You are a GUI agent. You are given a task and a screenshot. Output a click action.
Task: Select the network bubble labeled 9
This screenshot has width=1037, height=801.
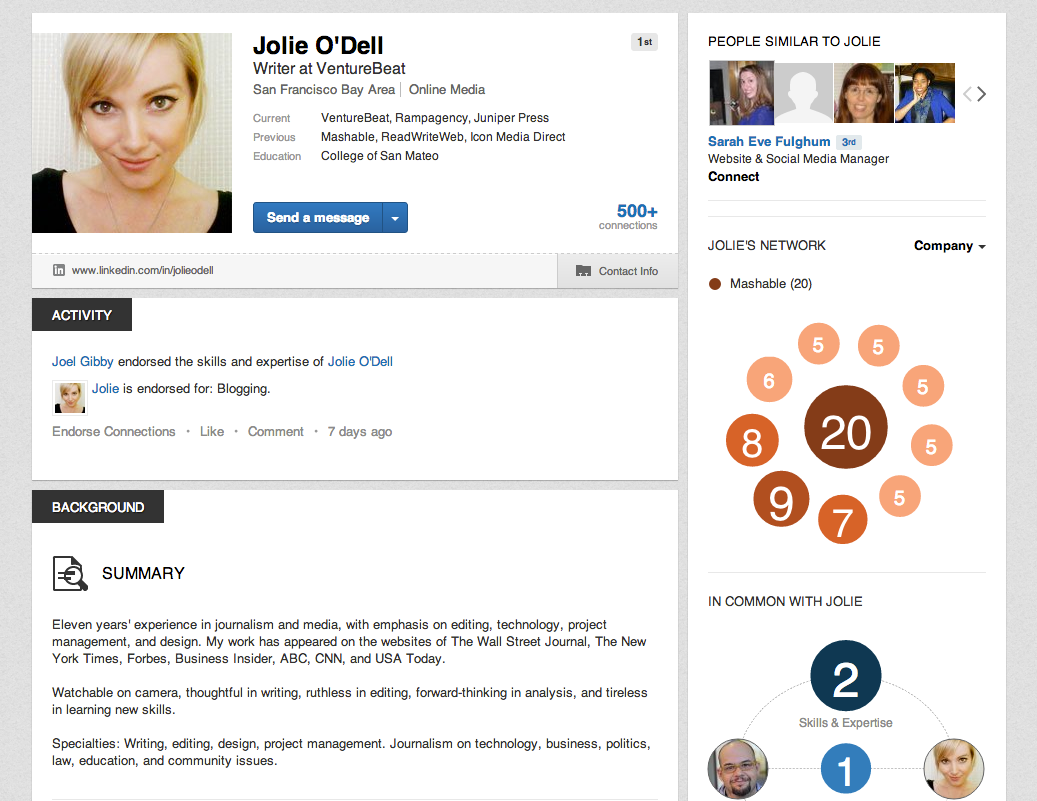(x=781, y=499)
